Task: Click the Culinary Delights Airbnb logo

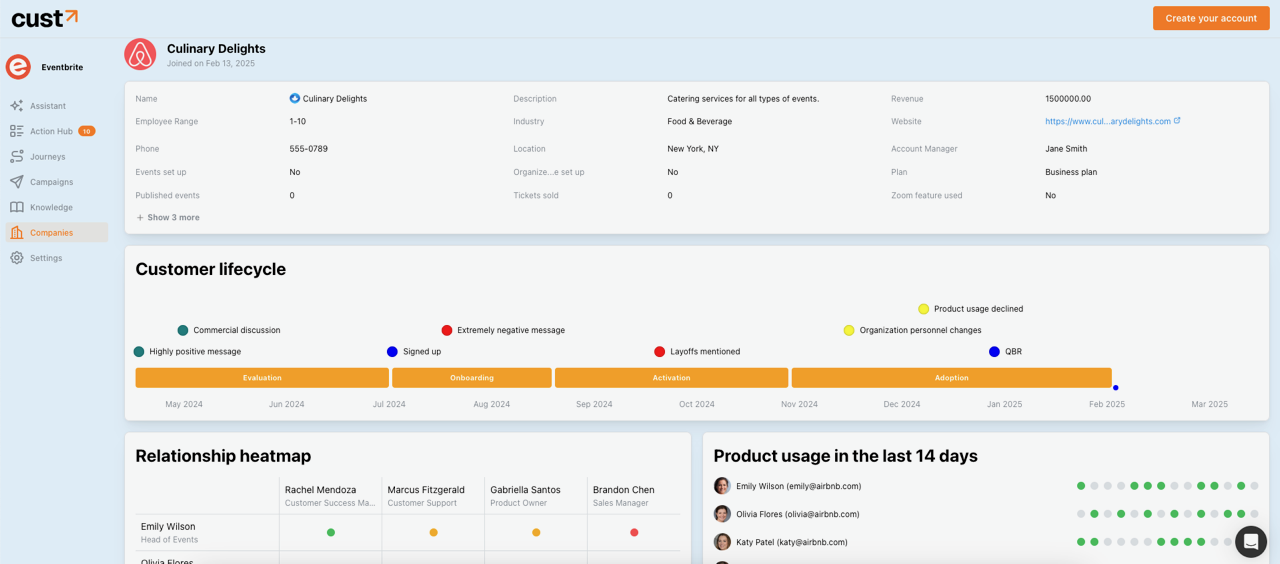Action: pos(140,54)
